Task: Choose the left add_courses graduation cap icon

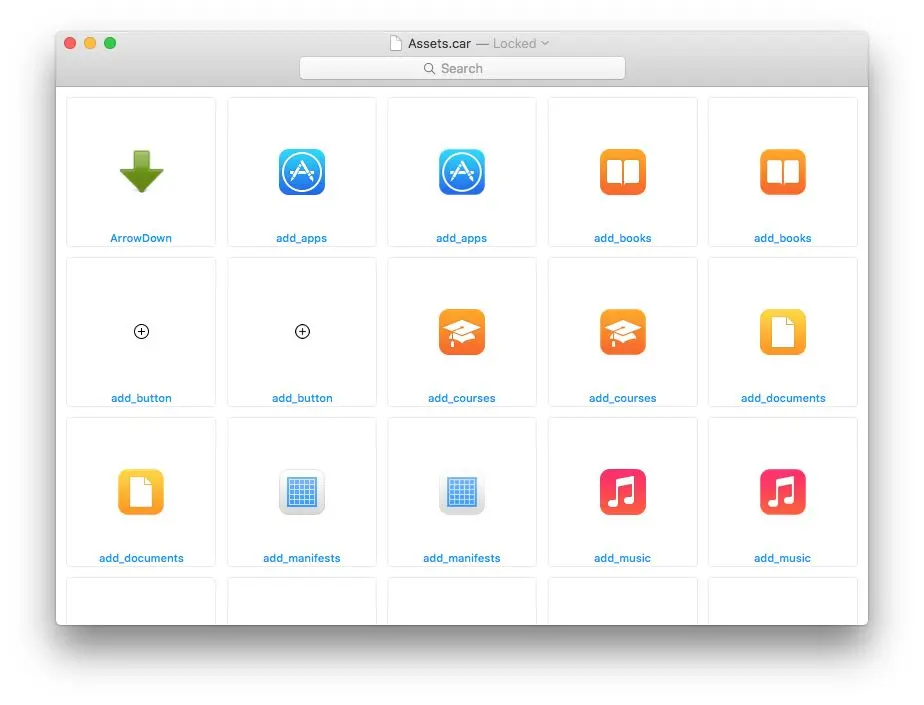Action: pos(462,332)
